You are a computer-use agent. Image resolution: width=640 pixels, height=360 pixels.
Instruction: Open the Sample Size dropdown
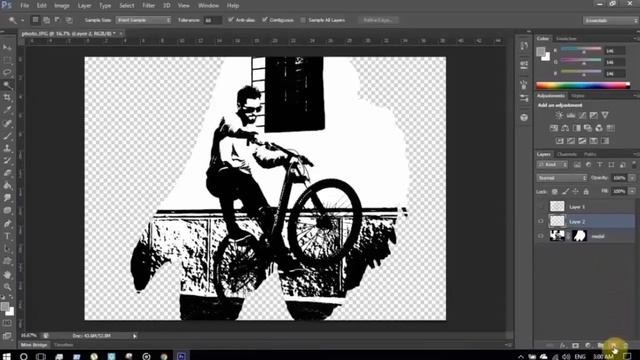(x=143, y=20)
